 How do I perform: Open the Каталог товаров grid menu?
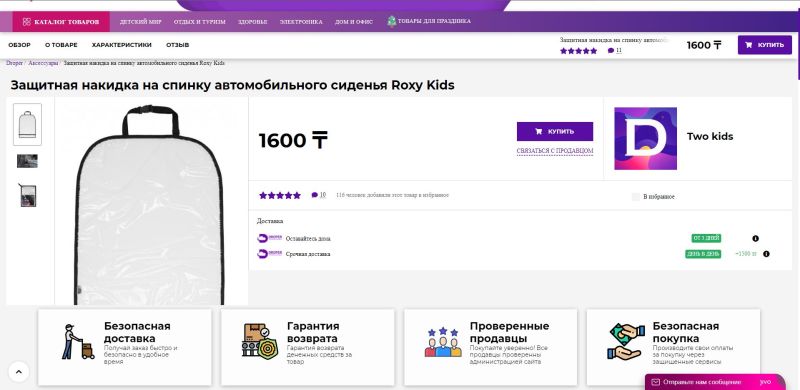click(x=61, y=22)
